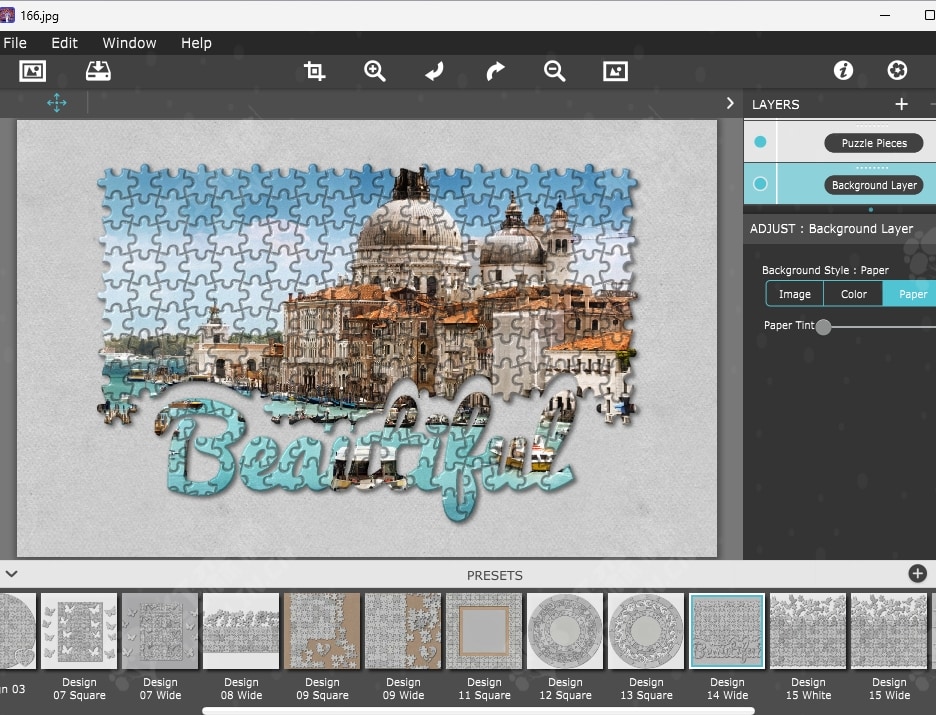This screenshot has width=936, height=715.
Task: Switch background style to Color
Action: point(853,294)
